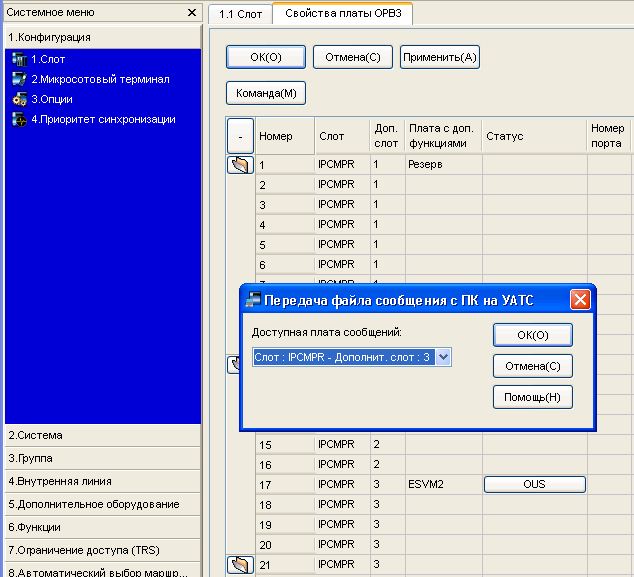This screenshot has width=634, height=577.
Task: Click Плата с доп. функциями header
Action: click(443, 136)
